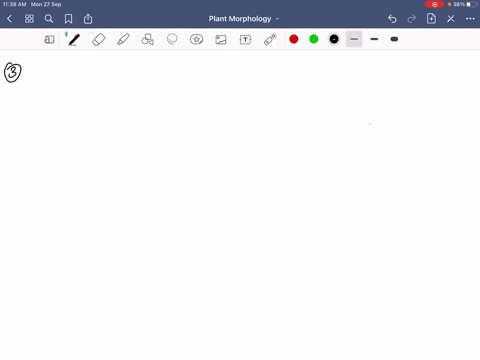Add a new page
The width and height of the screenshot is (480, 360).
431,19
